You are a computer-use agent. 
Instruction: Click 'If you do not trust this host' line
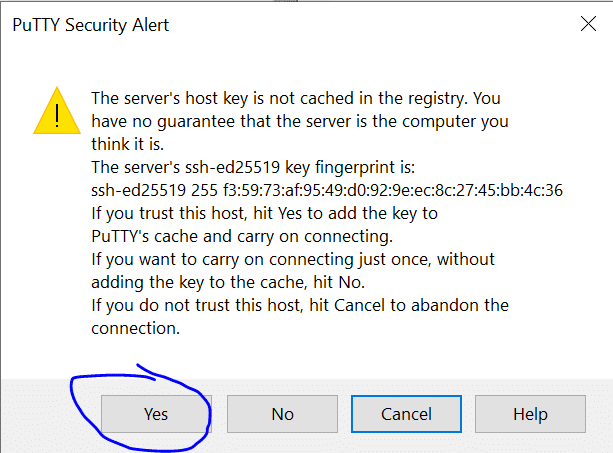[x=300, y=305]
